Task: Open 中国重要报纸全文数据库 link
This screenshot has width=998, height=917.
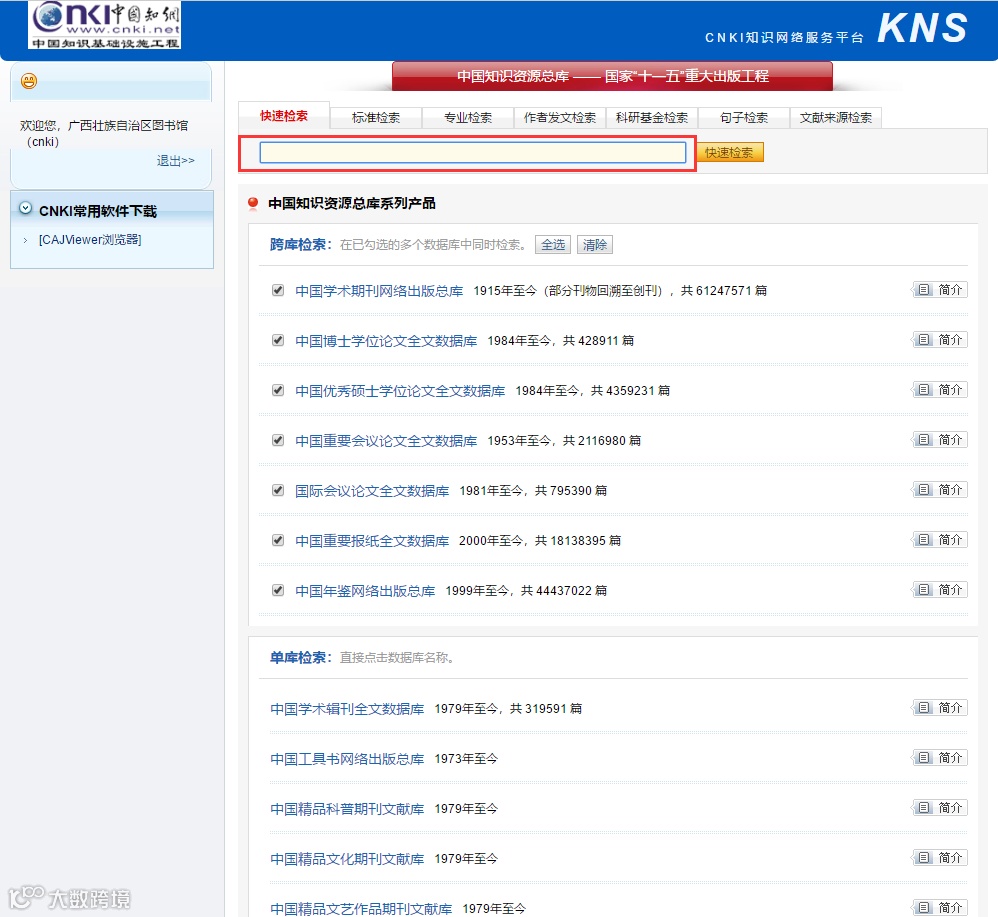Action: click(x=372, y=541)
